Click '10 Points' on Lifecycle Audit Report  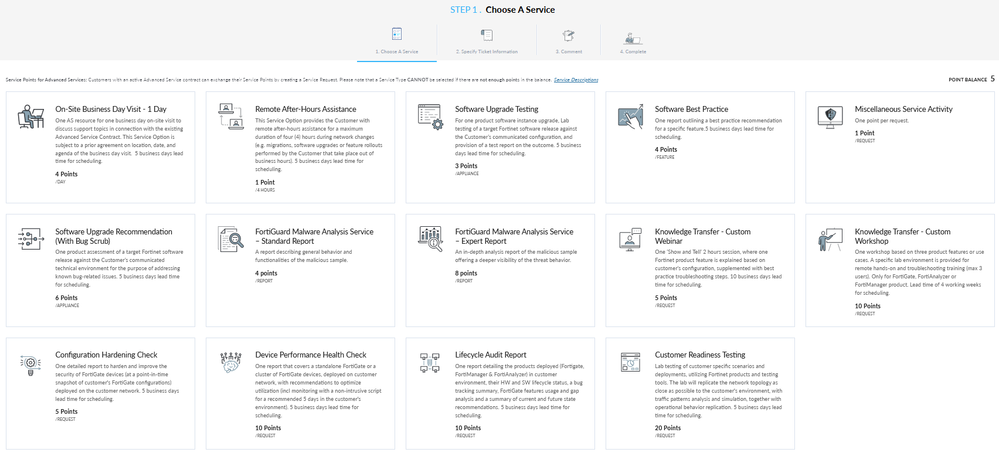[468, 428]
